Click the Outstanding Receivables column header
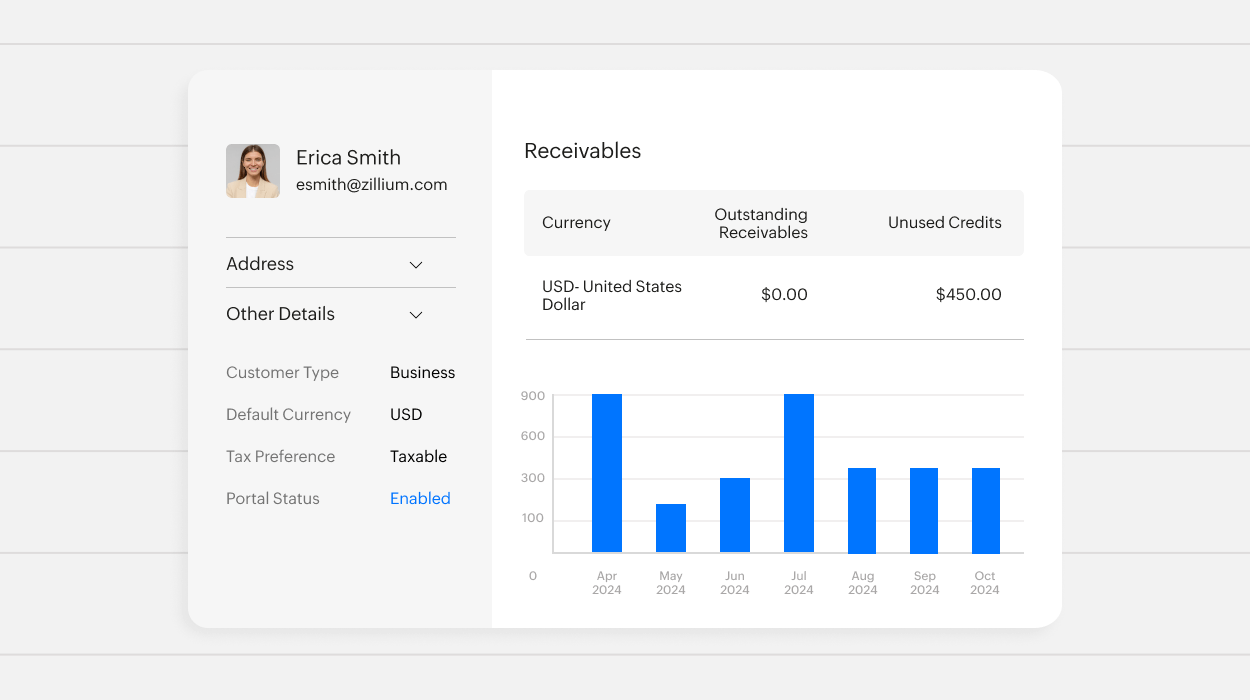The height and width of the screenshot is (700, 1250). tap(762, 223)
